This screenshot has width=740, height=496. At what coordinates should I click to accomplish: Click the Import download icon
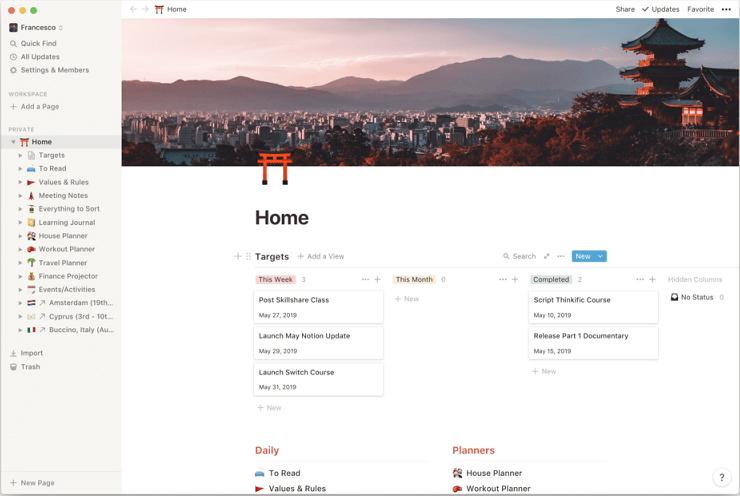pyautogui.click(x=13, y=353)
